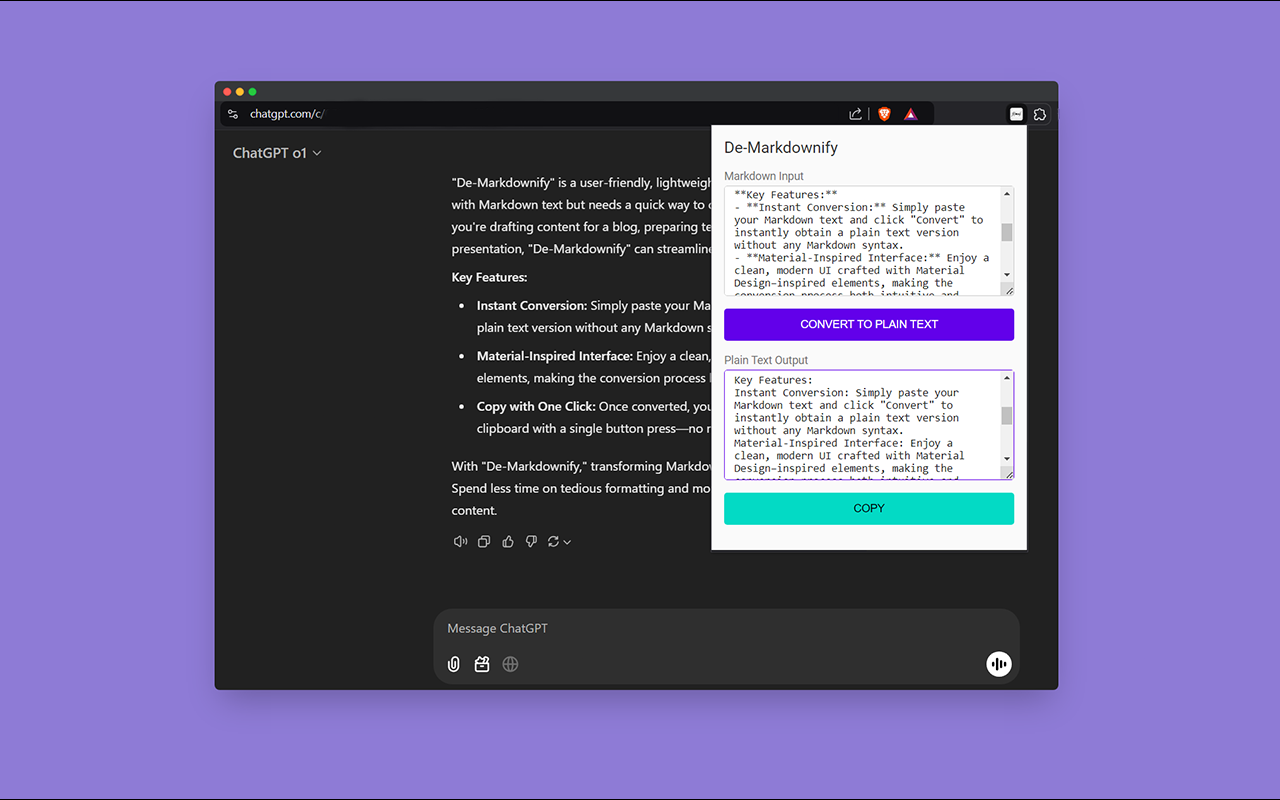Screen dimensions: 1280x800
Task: Start voice mode with waveform button
Action: (999, 664)
